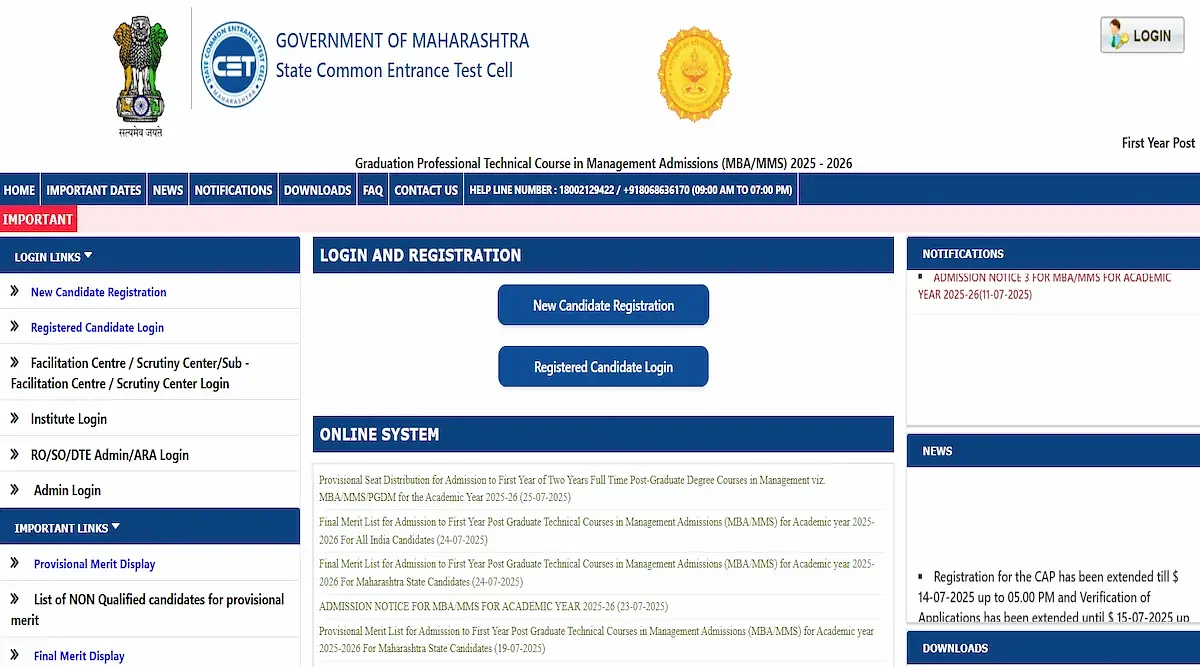1200x667 pixels.
Task: Open the CONTACT US menu item
Action: pyautogui.click(x=426, y=190)
